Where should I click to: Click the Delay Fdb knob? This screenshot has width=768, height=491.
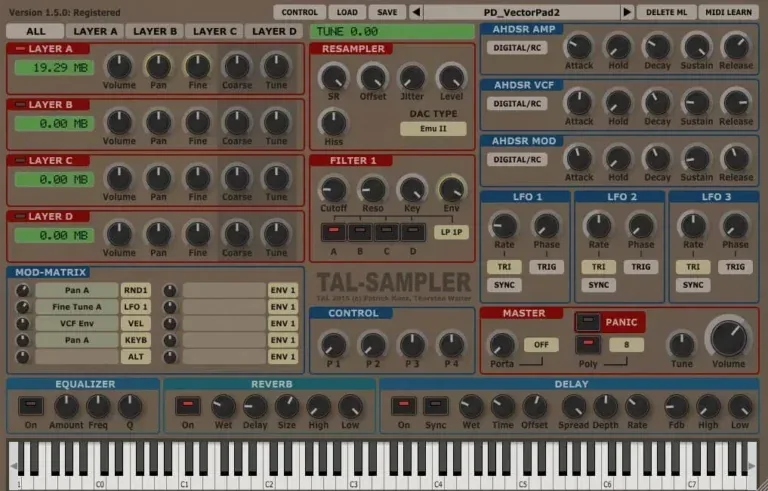click(676, 407)
